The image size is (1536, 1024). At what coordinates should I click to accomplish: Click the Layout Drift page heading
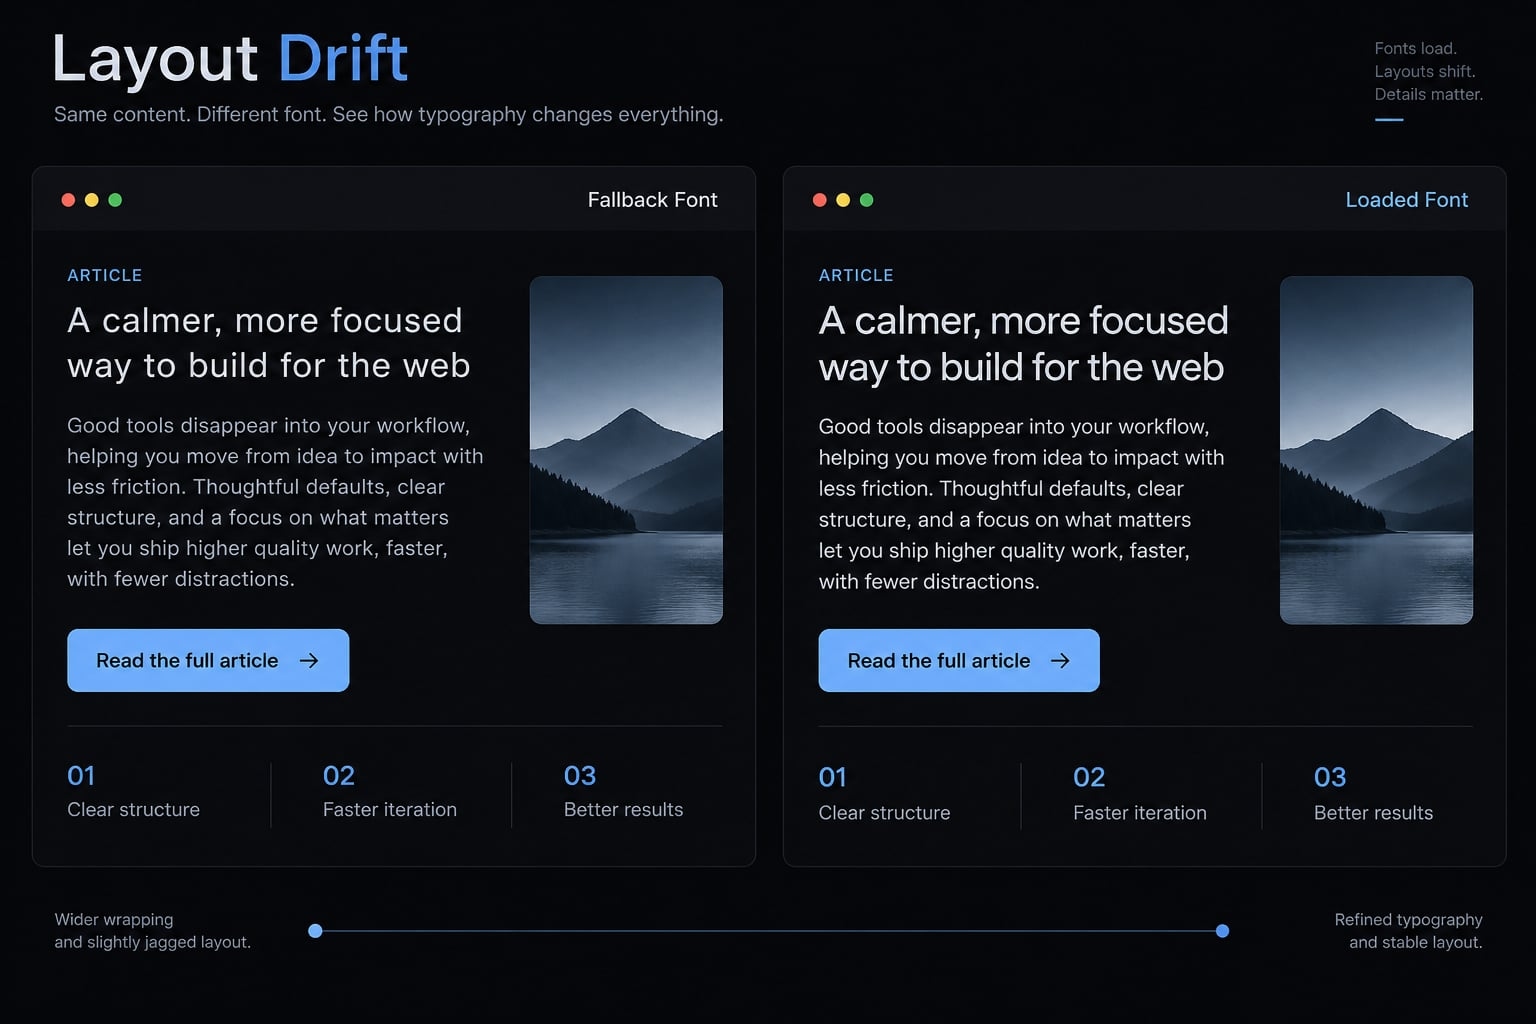coord(230,58)
